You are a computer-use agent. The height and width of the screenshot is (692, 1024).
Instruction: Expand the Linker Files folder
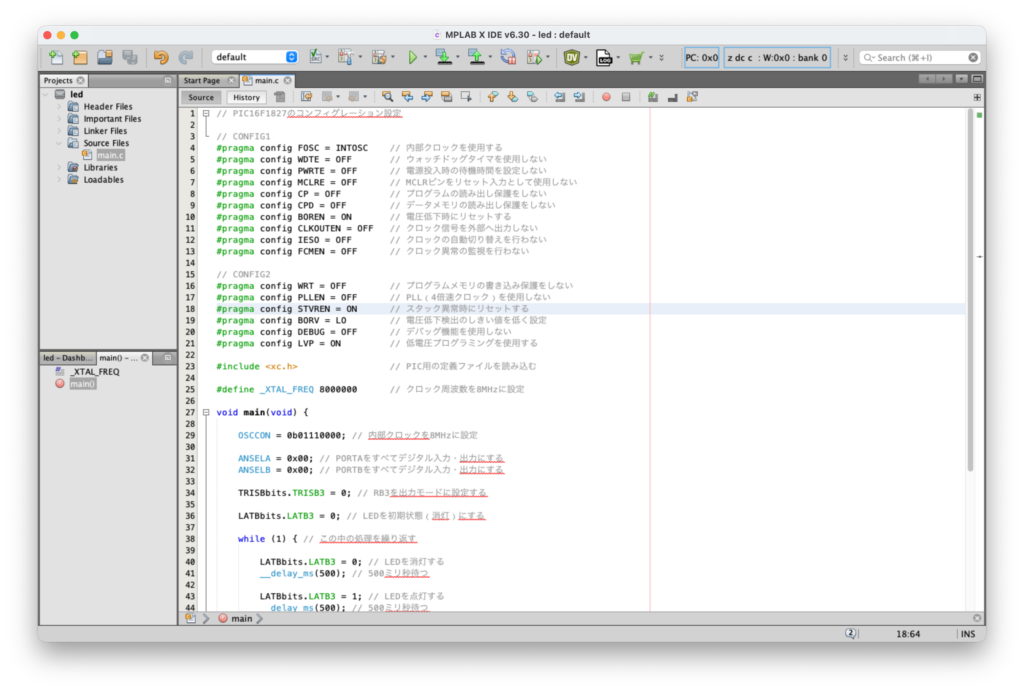click(59, 131)
